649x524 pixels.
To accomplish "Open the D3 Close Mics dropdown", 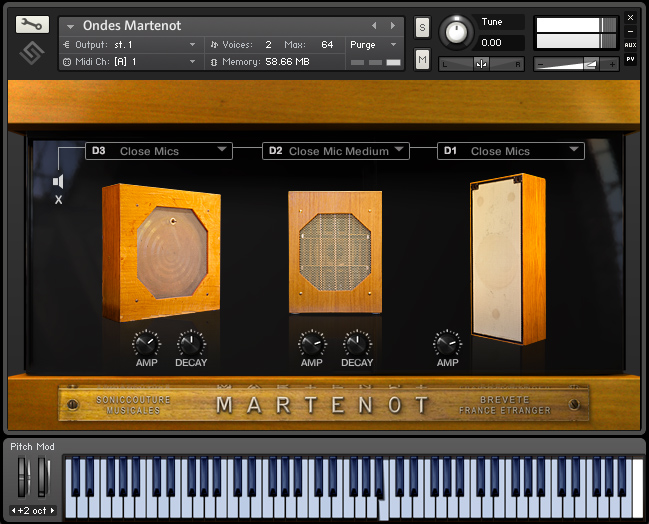I will click(159, 151).
